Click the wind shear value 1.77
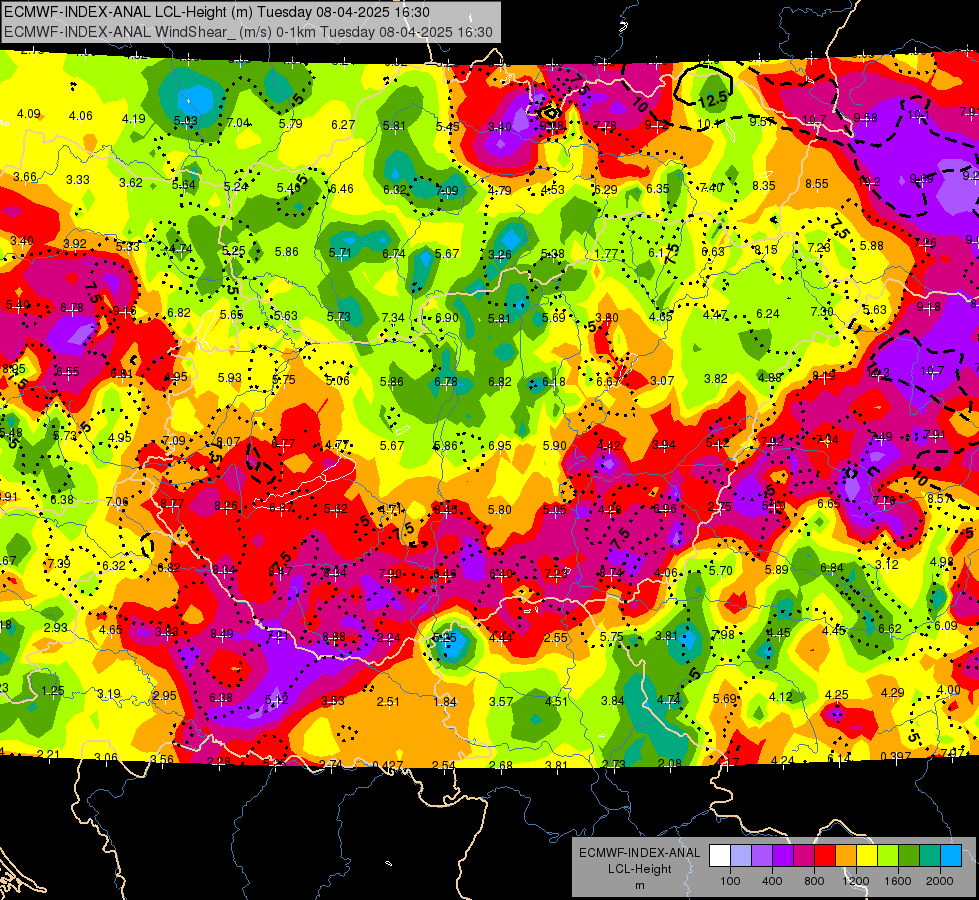The width and height of the screenshot is (979, 900). point(606,254)
